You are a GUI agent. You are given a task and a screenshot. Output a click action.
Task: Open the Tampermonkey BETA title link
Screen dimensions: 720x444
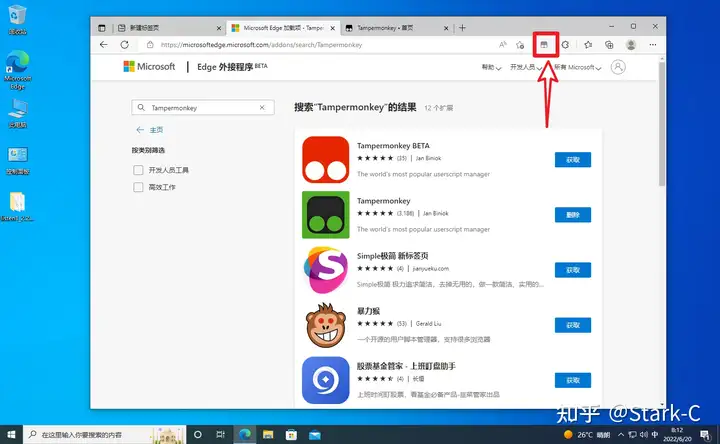pyautogui.click(x=393, y=146)
